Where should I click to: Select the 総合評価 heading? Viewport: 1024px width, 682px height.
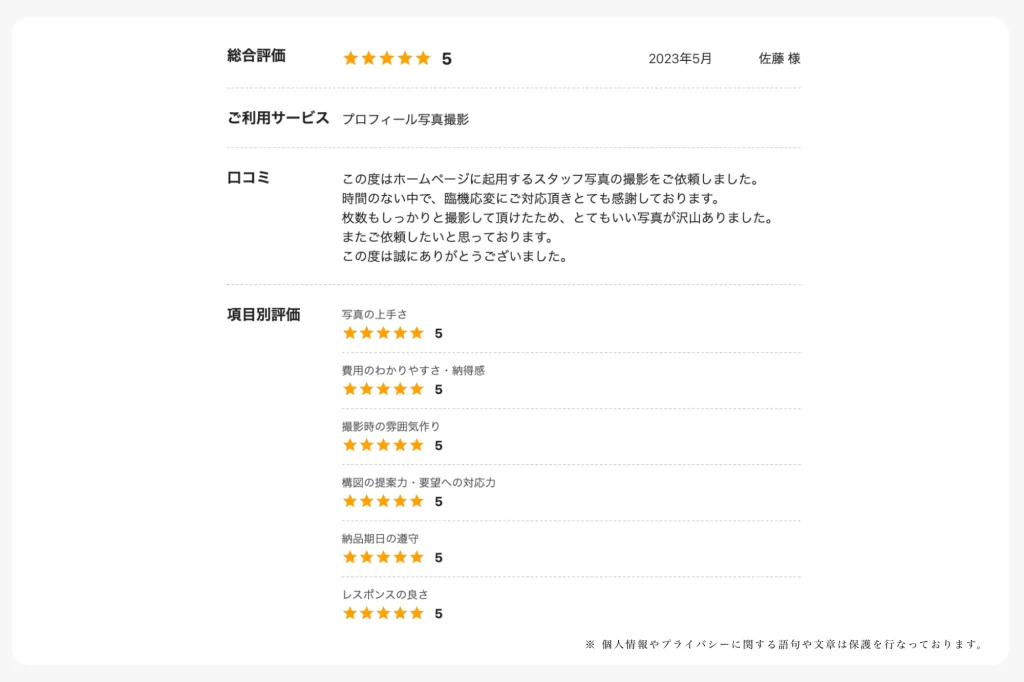coord(257,56)
